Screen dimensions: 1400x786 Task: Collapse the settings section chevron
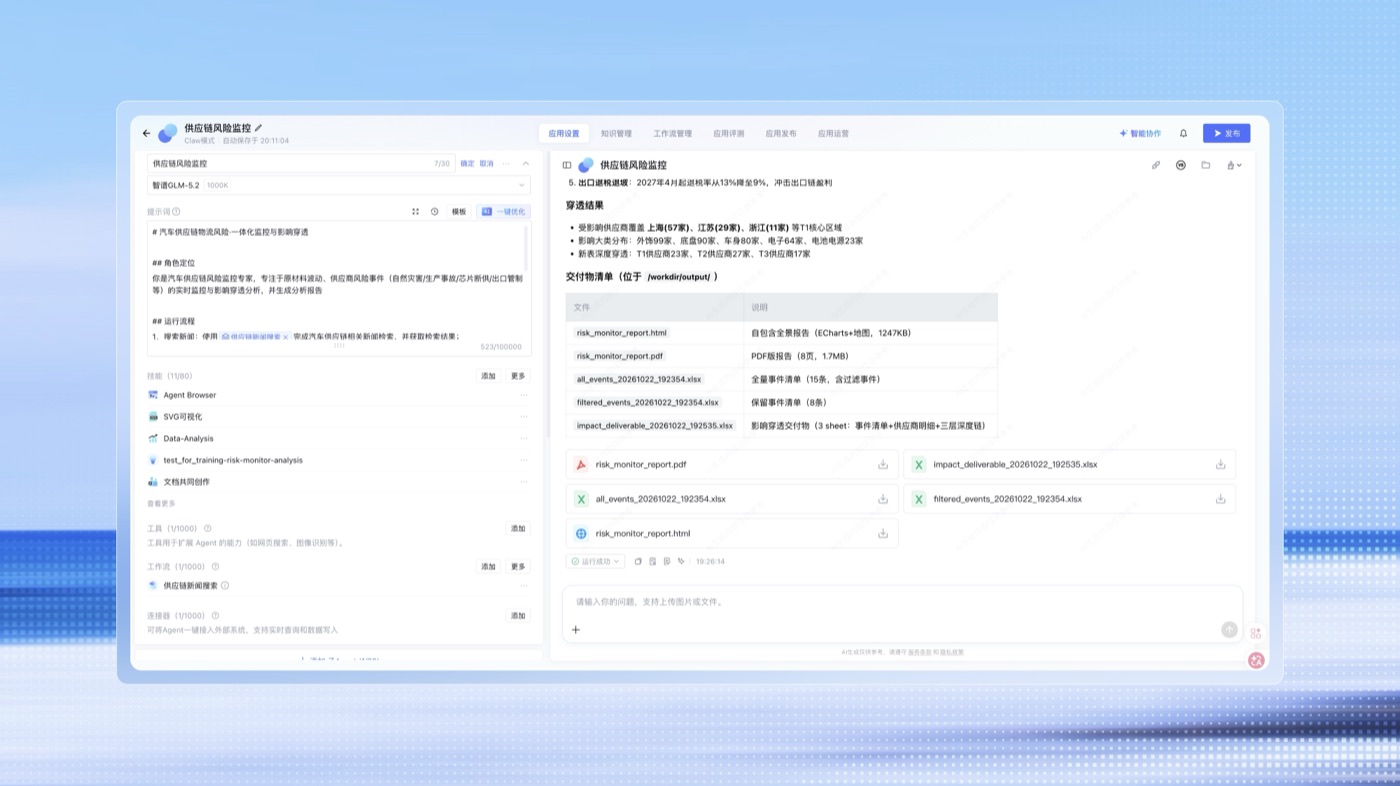pos(526,163)
